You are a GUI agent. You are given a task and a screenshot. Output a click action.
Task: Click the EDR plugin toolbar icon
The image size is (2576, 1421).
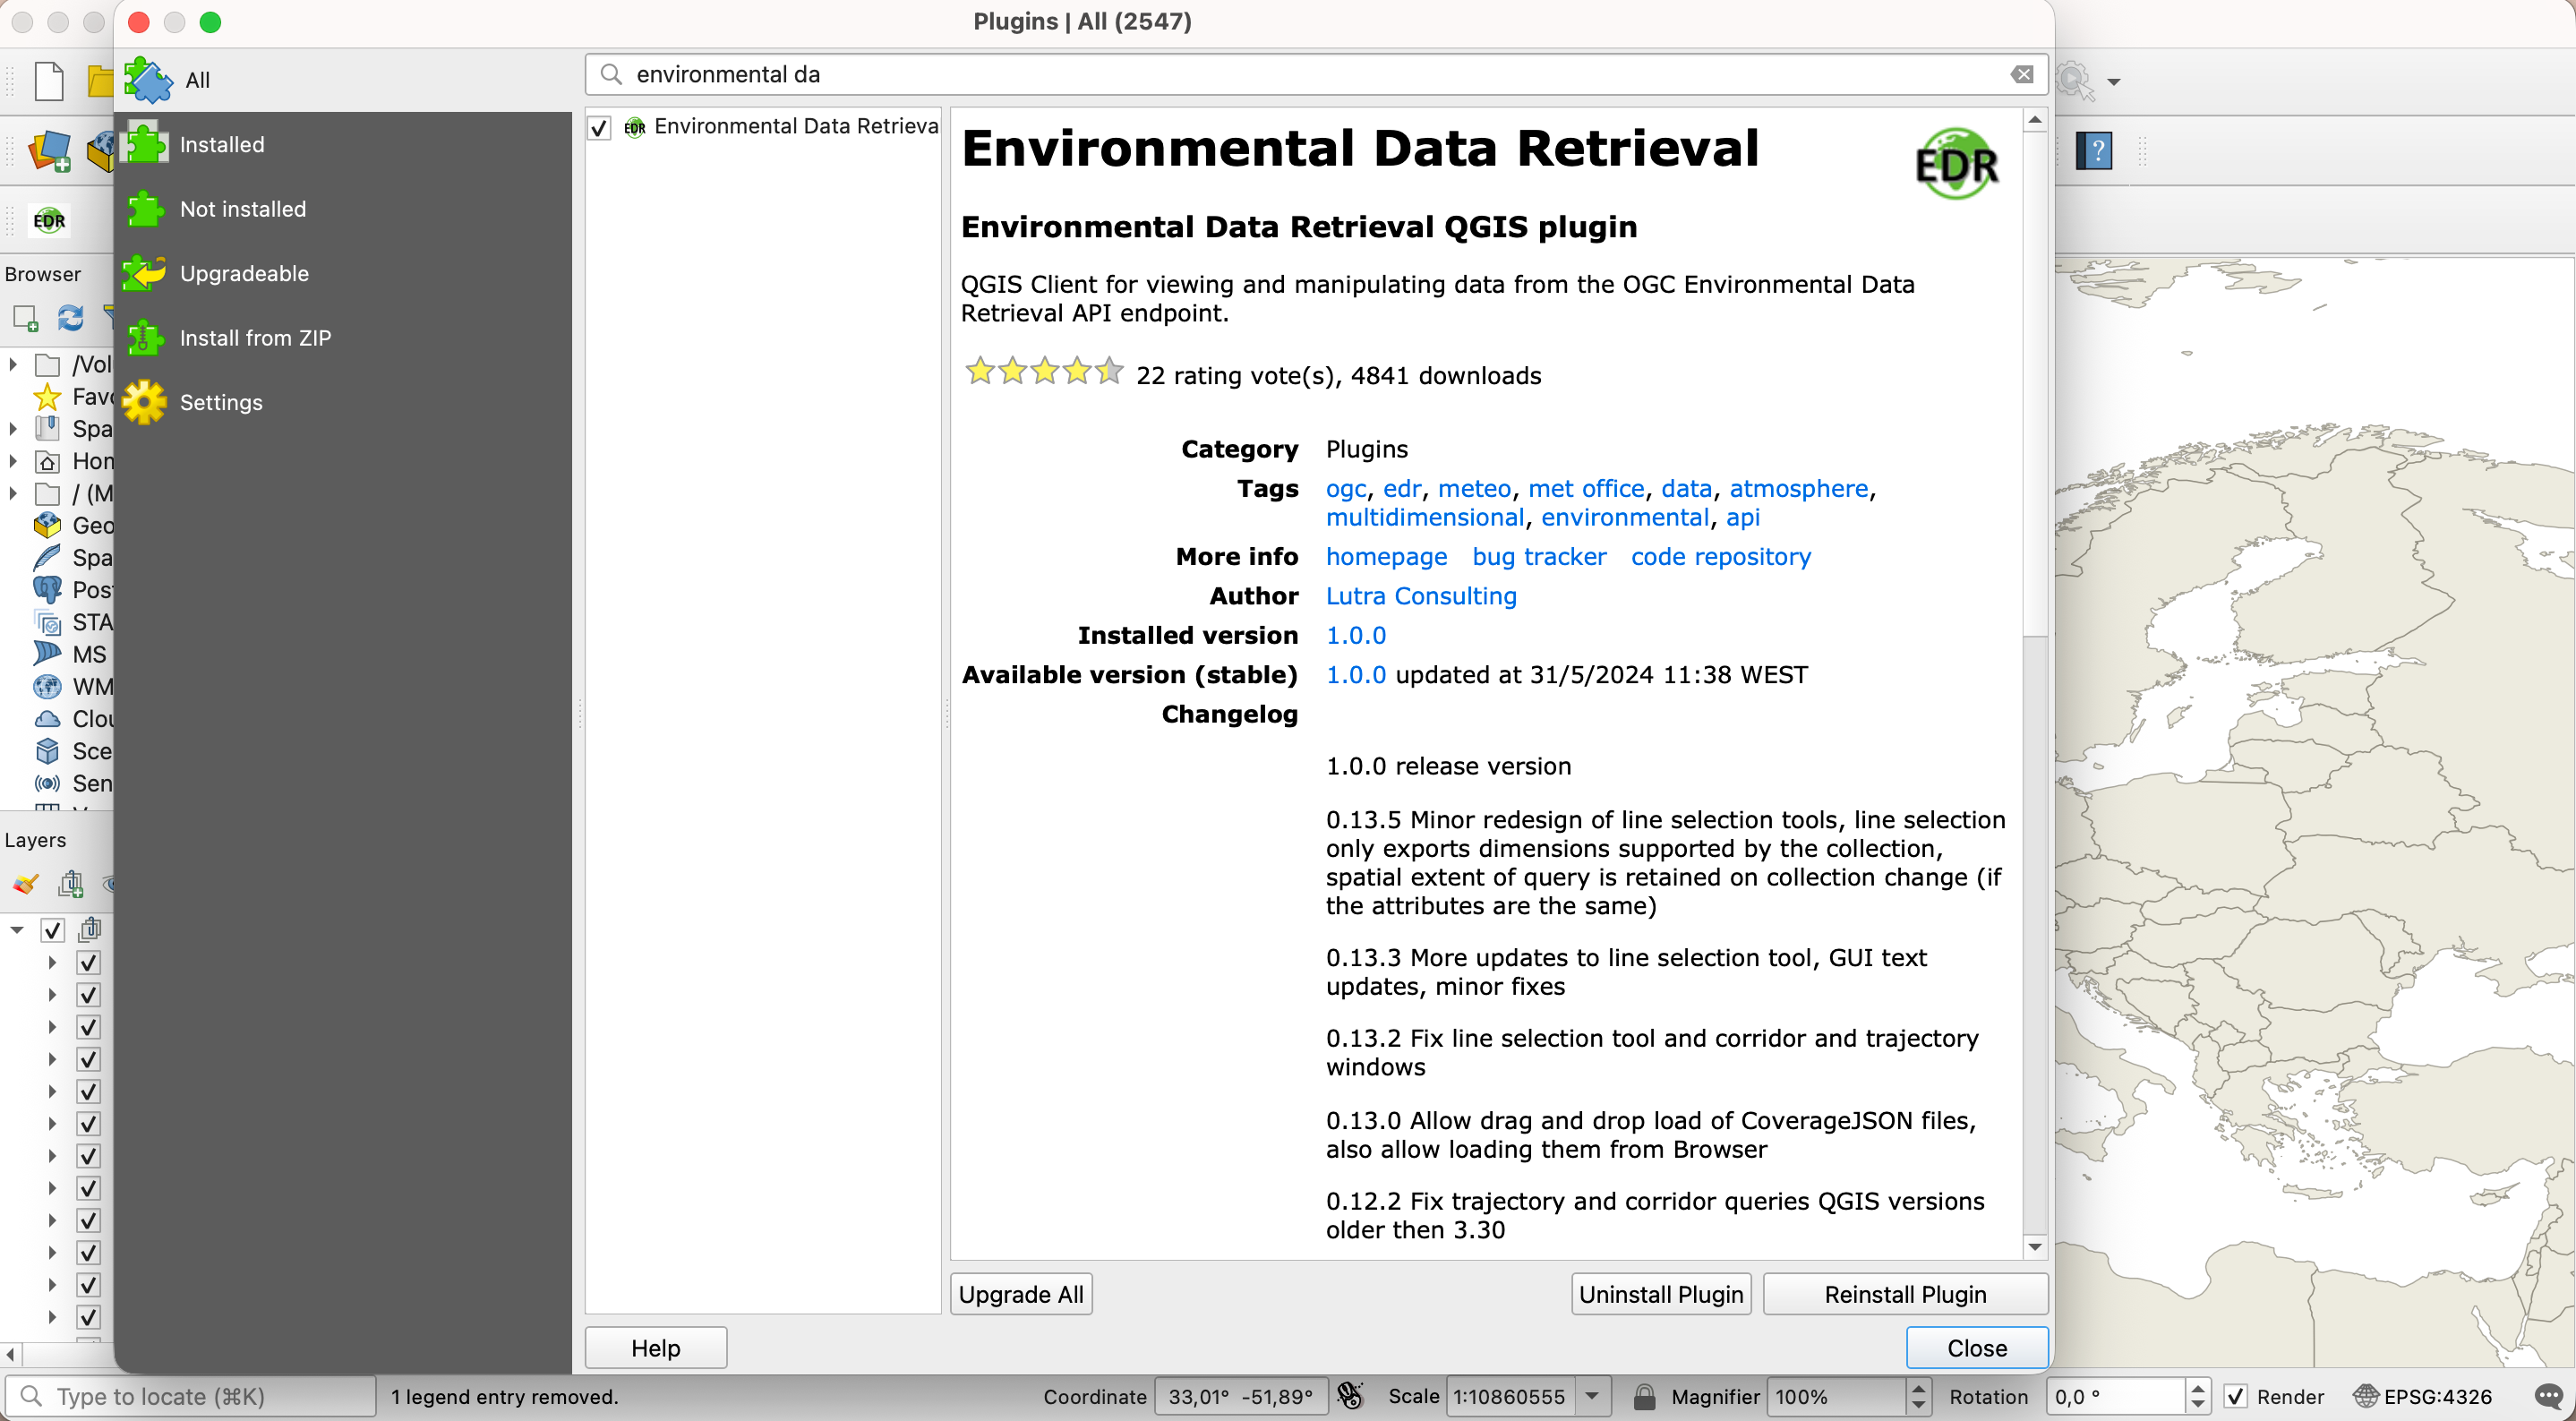(48, 221)
